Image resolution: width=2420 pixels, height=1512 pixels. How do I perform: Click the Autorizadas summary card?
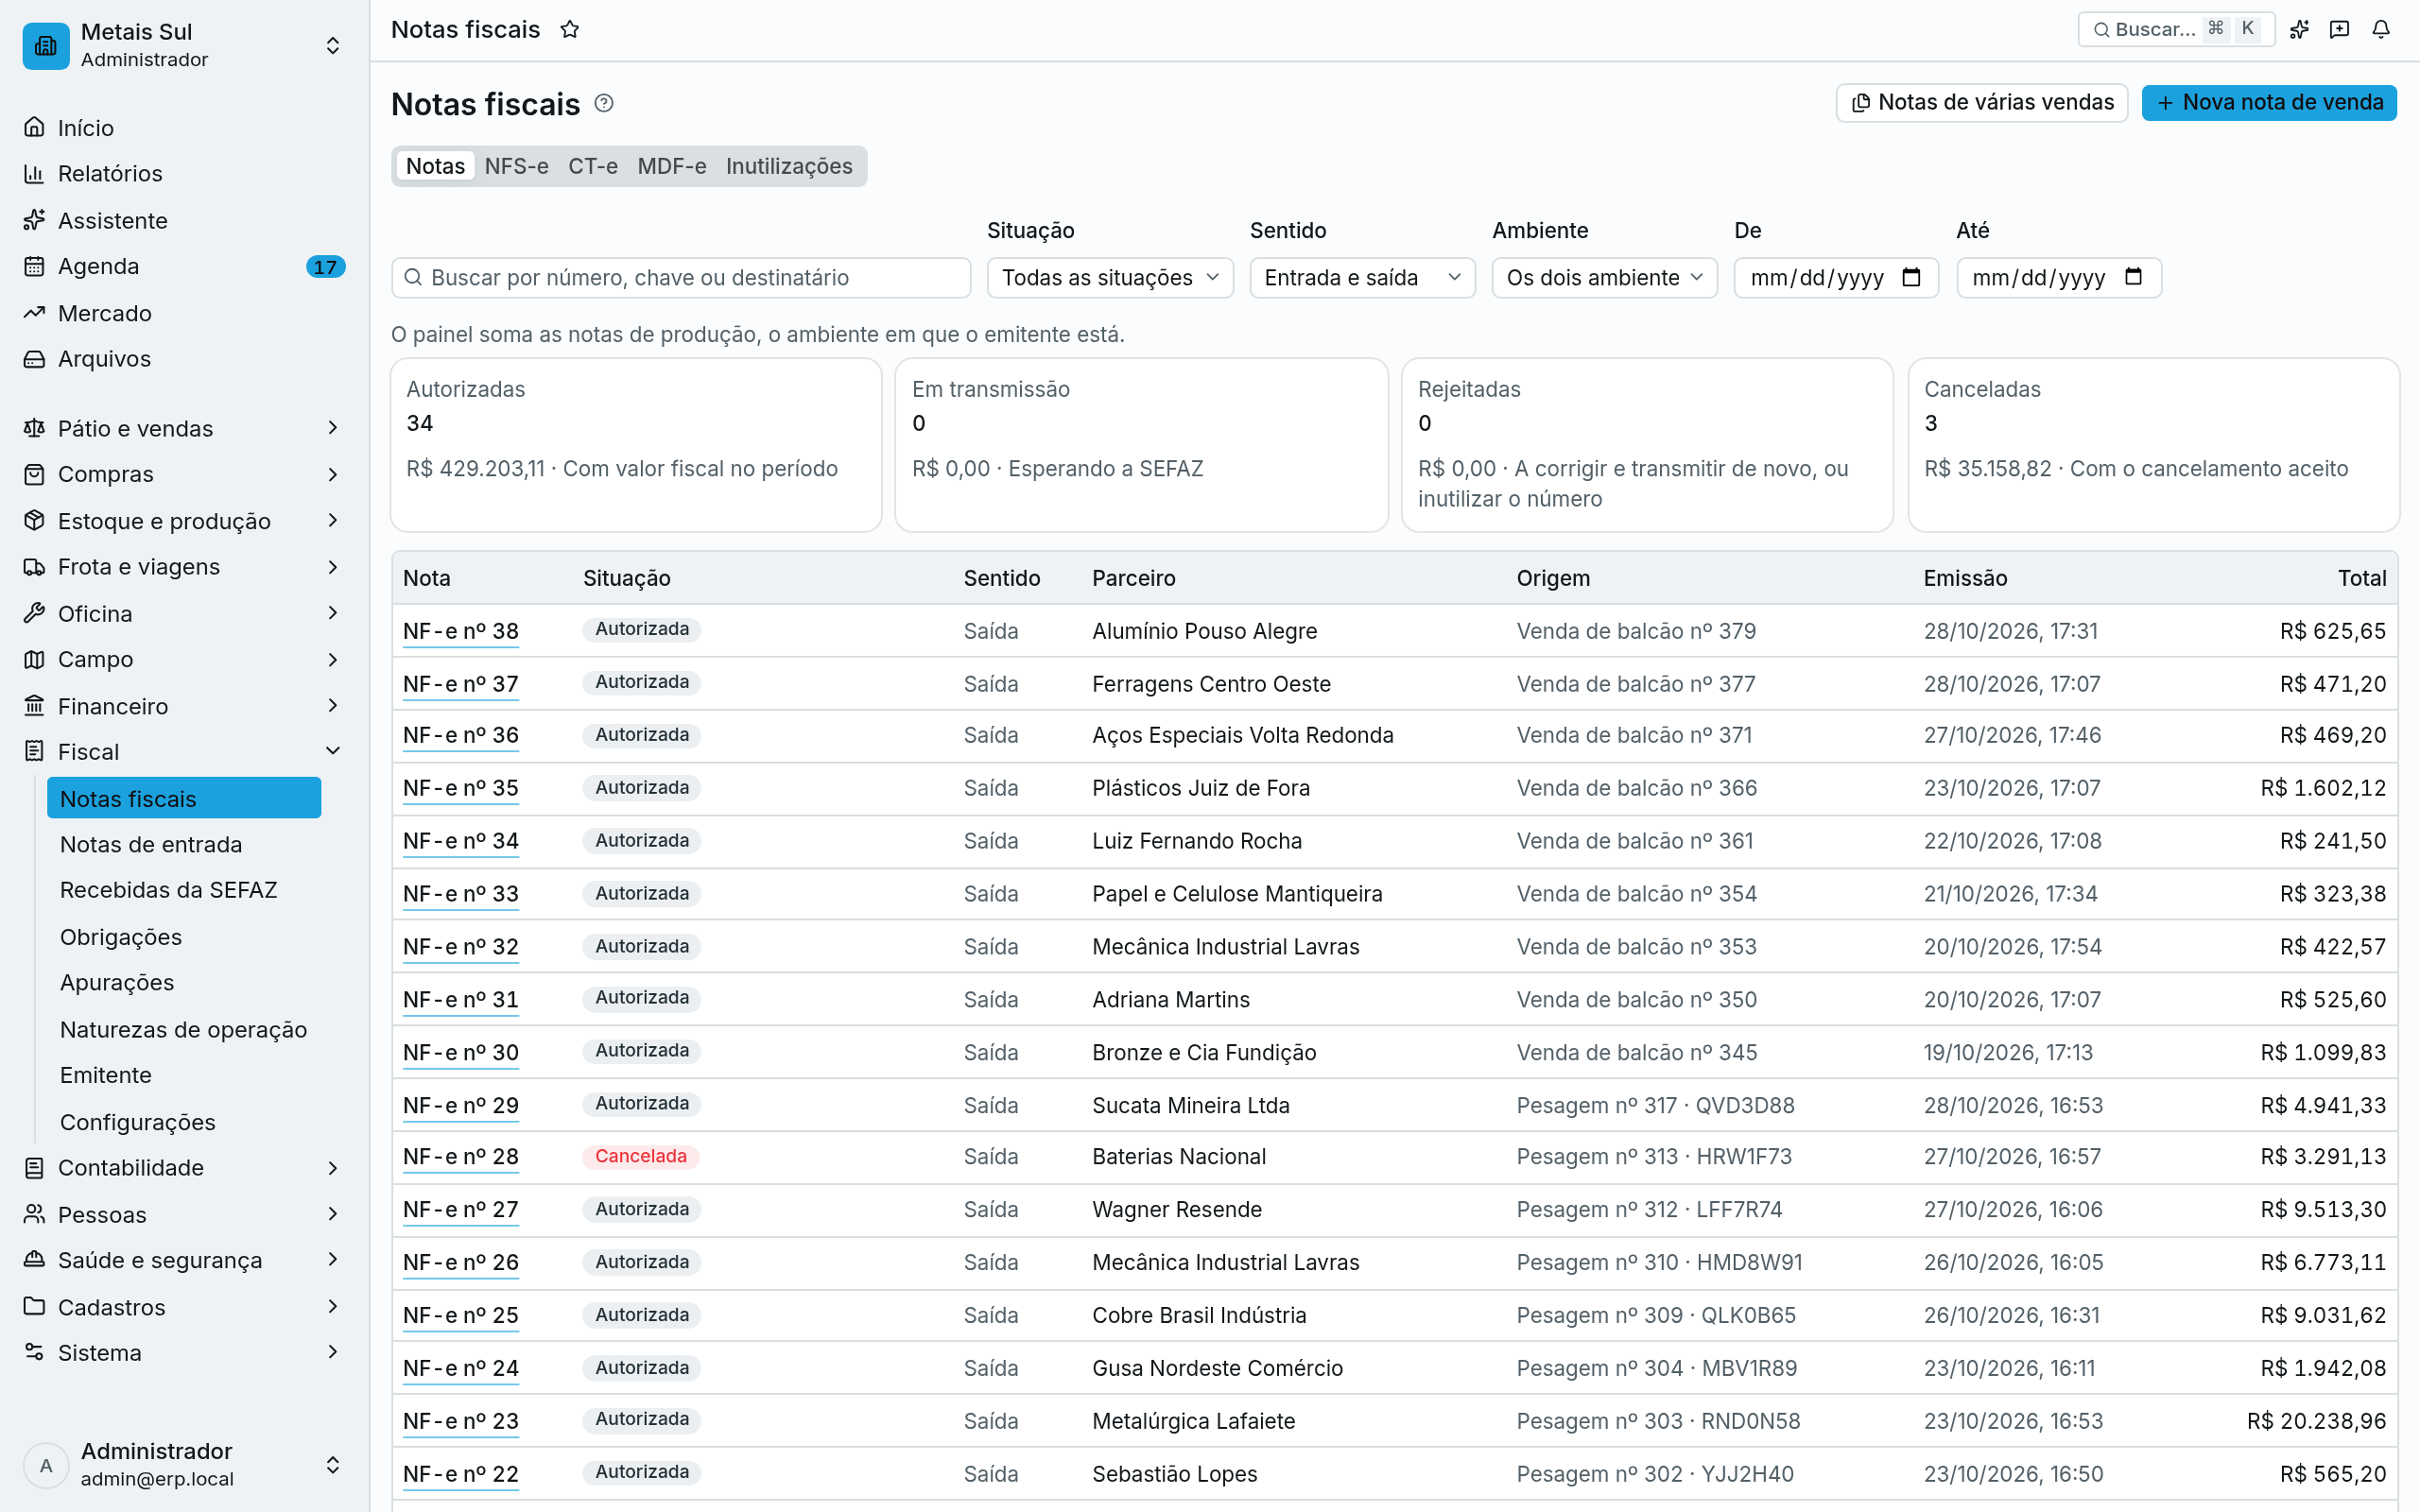tap(636, 445)
